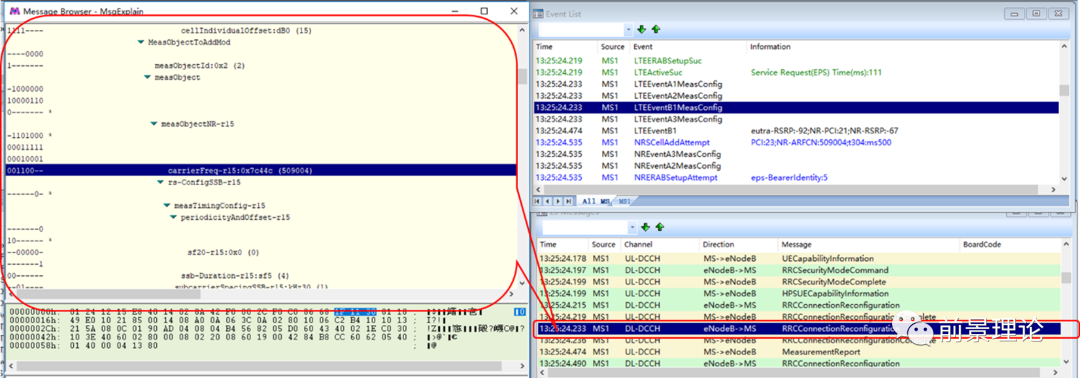Select the UECapabilityInformation message row

(799, 258)
